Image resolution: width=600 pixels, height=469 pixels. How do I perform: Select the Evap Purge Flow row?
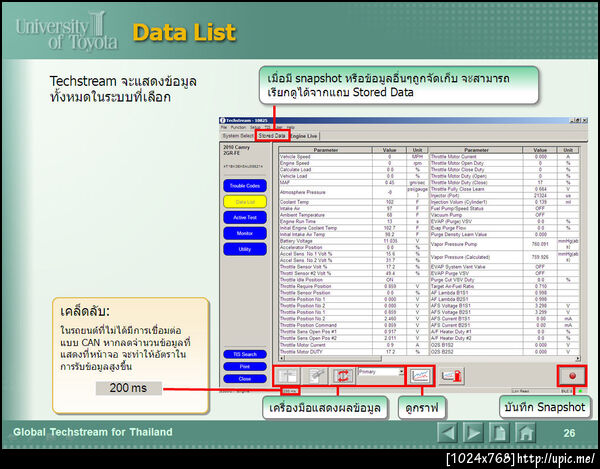[504, 228]
